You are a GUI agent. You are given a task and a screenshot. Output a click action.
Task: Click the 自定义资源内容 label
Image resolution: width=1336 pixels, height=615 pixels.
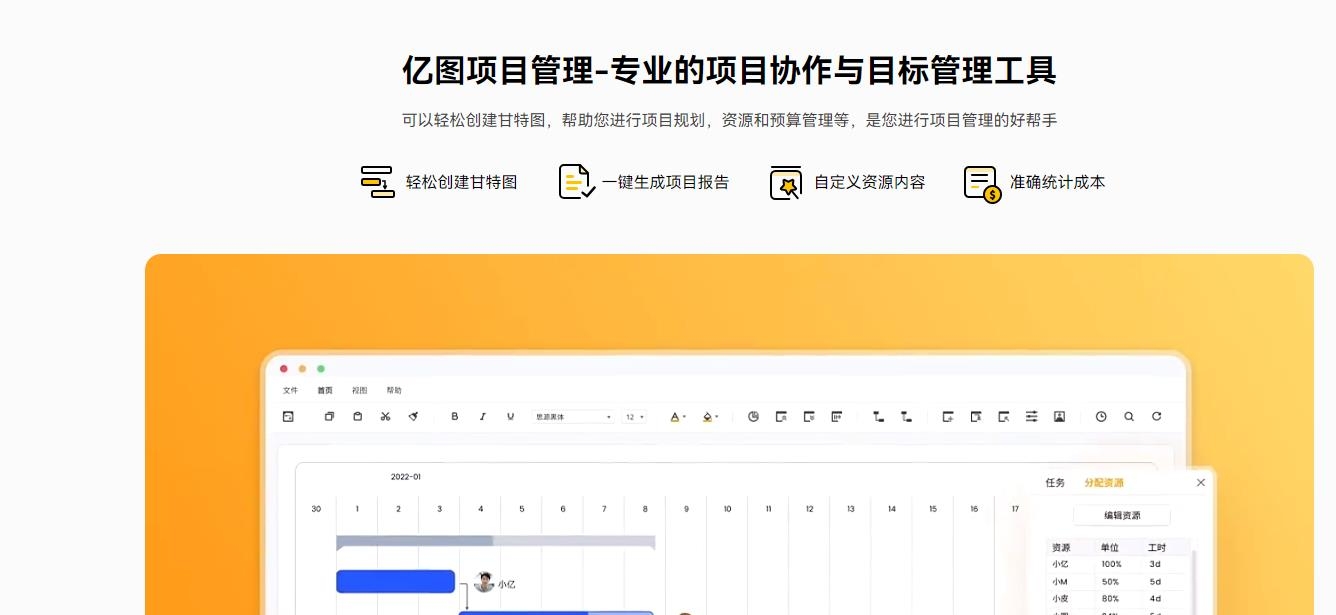[870, 182]
